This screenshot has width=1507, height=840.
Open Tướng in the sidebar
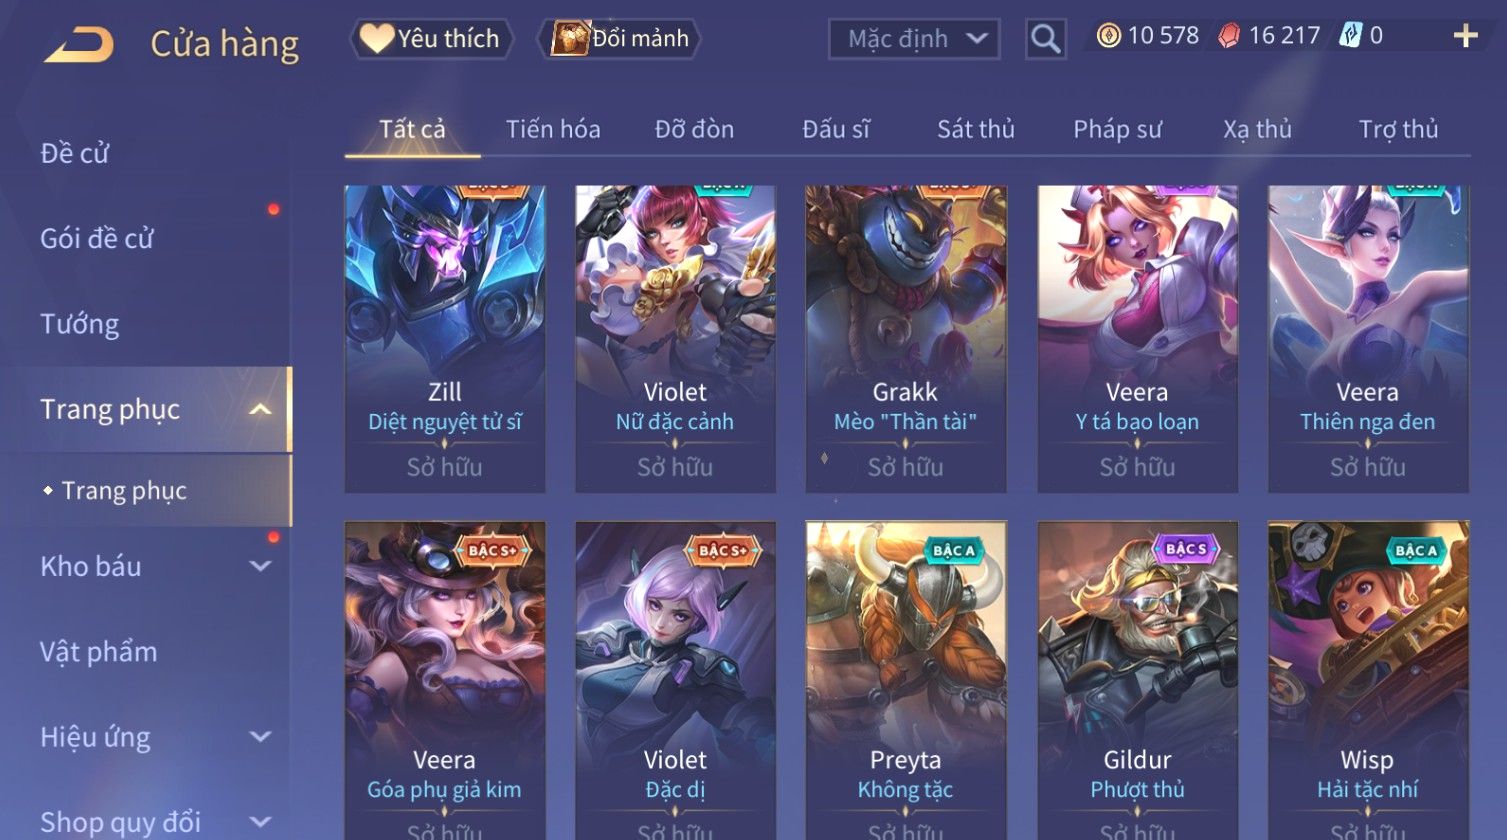[x=80, y=324]
